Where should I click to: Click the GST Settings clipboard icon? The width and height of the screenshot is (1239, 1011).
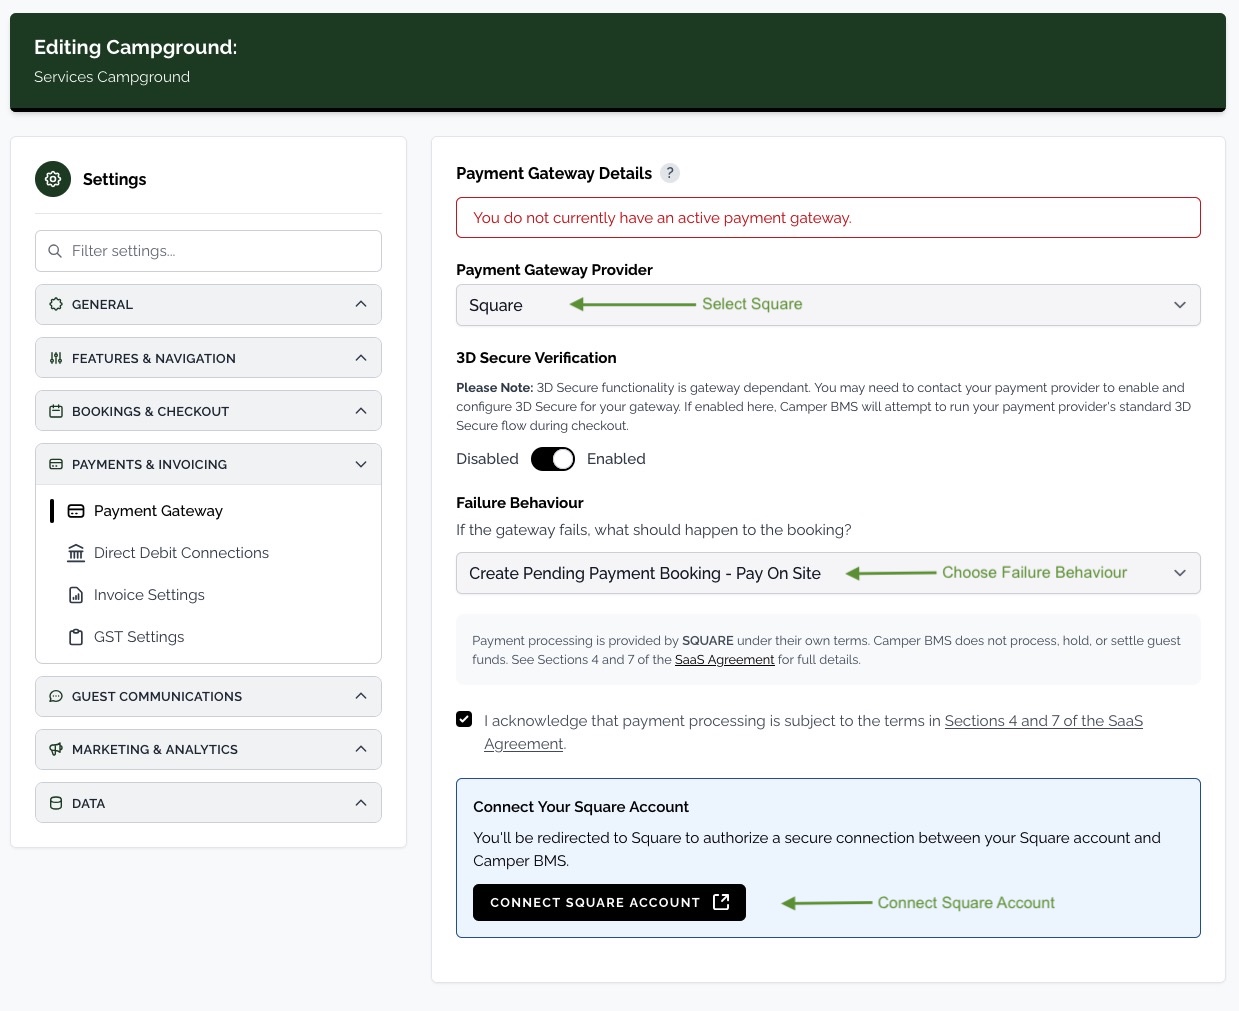pos(76,637)
